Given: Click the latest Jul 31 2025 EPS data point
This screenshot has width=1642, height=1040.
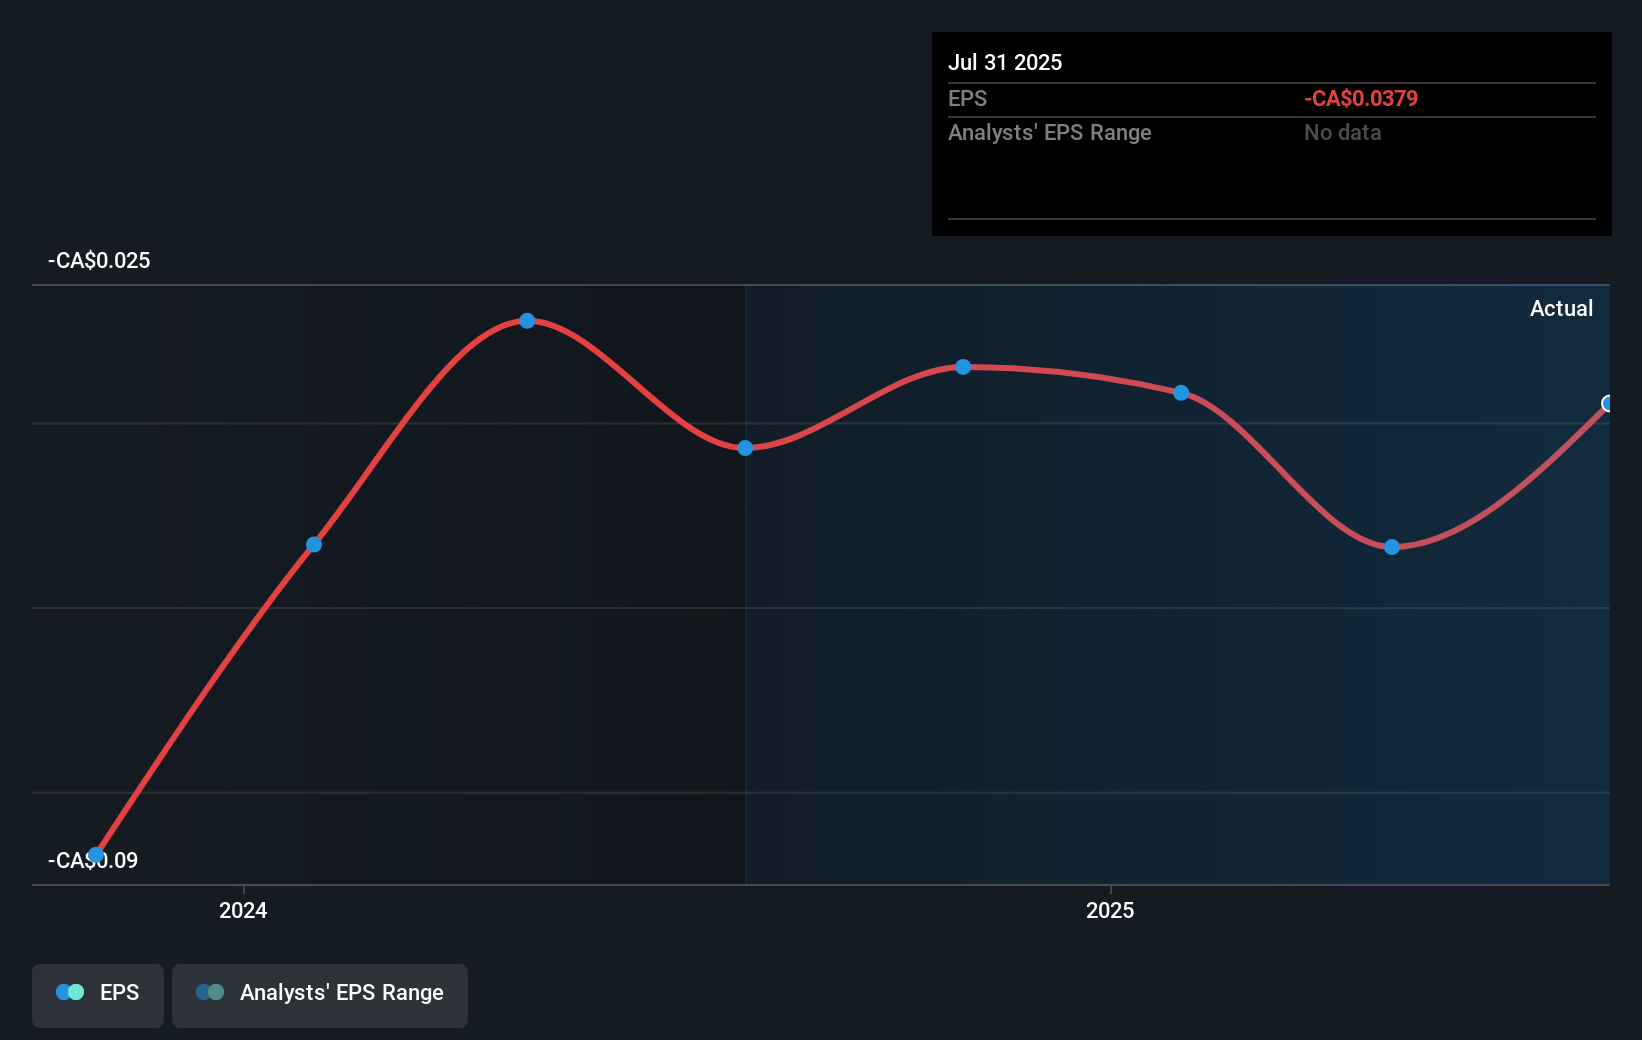Looking at the screenshot, I should click(x=1608, y=404).
